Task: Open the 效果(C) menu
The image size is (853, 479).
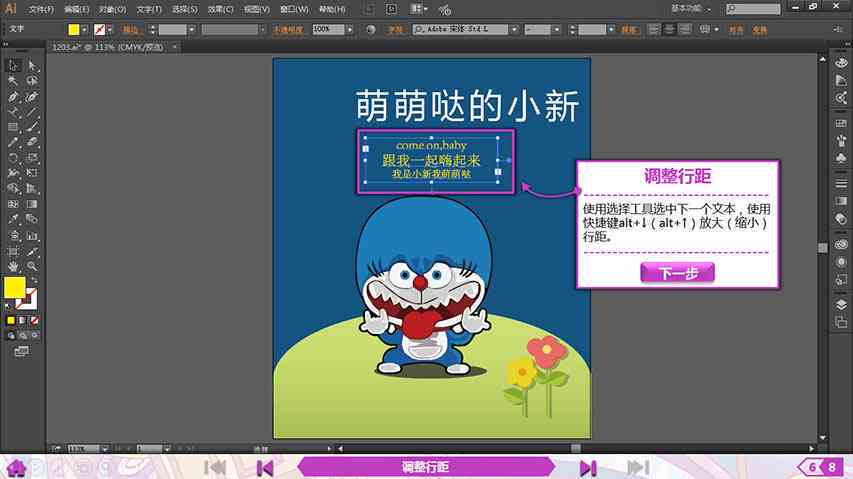Action: click(x=220, y=9)
